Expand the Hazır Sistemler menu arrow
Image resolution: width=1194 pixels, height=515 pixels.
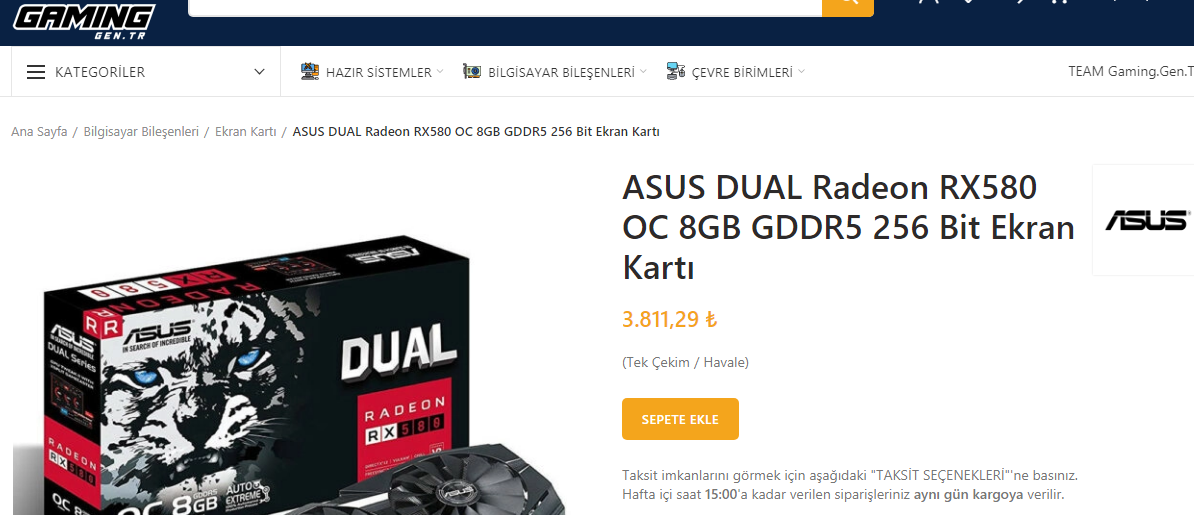point(440,72)
